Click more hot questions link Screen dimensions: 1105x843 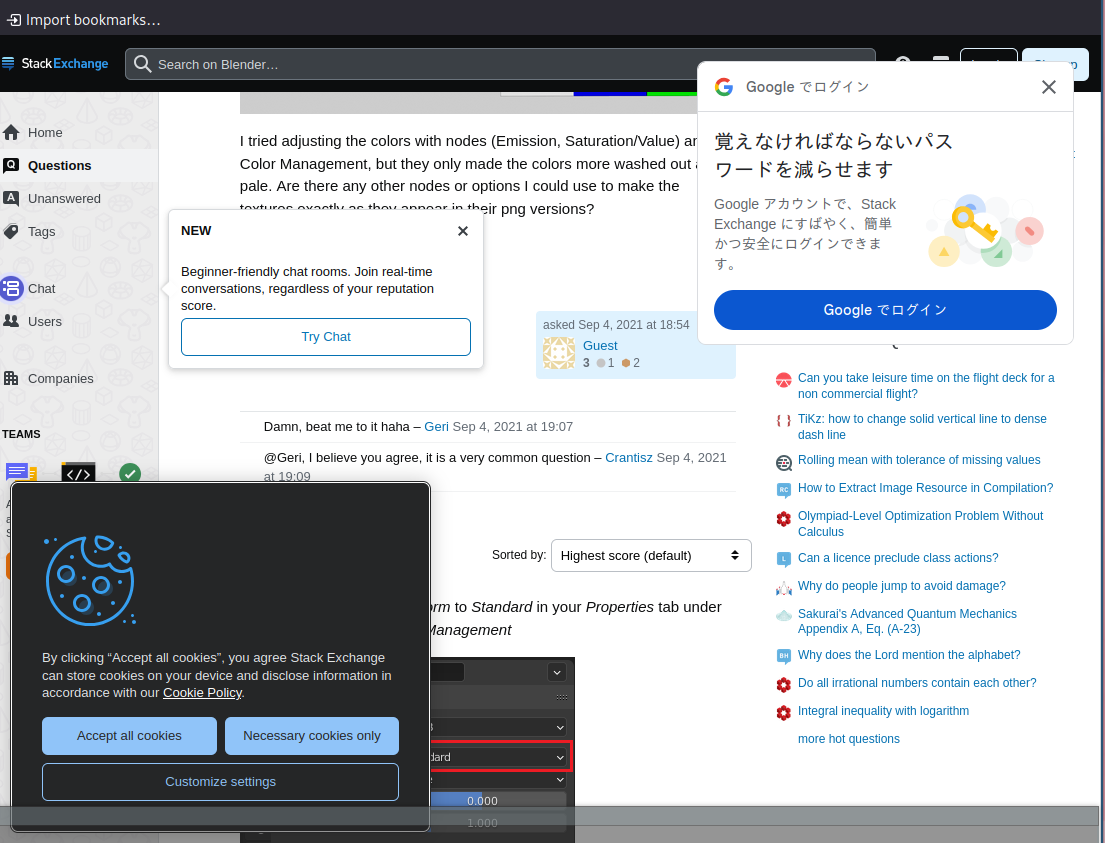pos(848,739)
